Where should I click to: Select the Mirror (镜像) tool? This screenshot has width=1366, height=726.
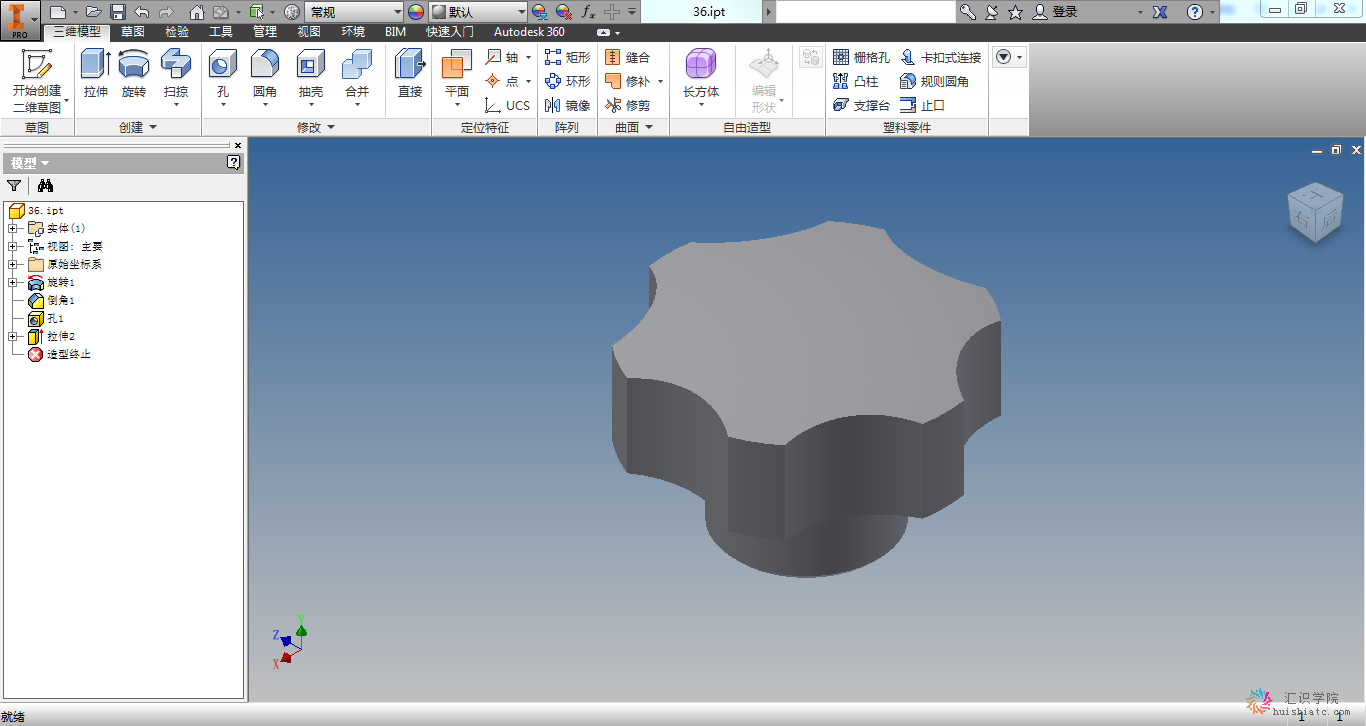(x=567, y=105)
